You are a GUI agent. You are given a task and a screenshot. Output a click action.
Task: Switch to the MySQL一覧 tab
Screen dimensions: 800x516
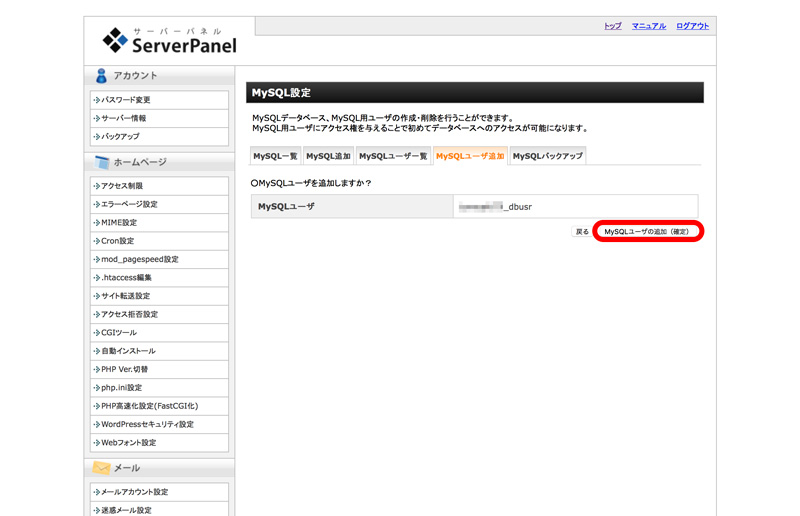click(x=276, y=156)
